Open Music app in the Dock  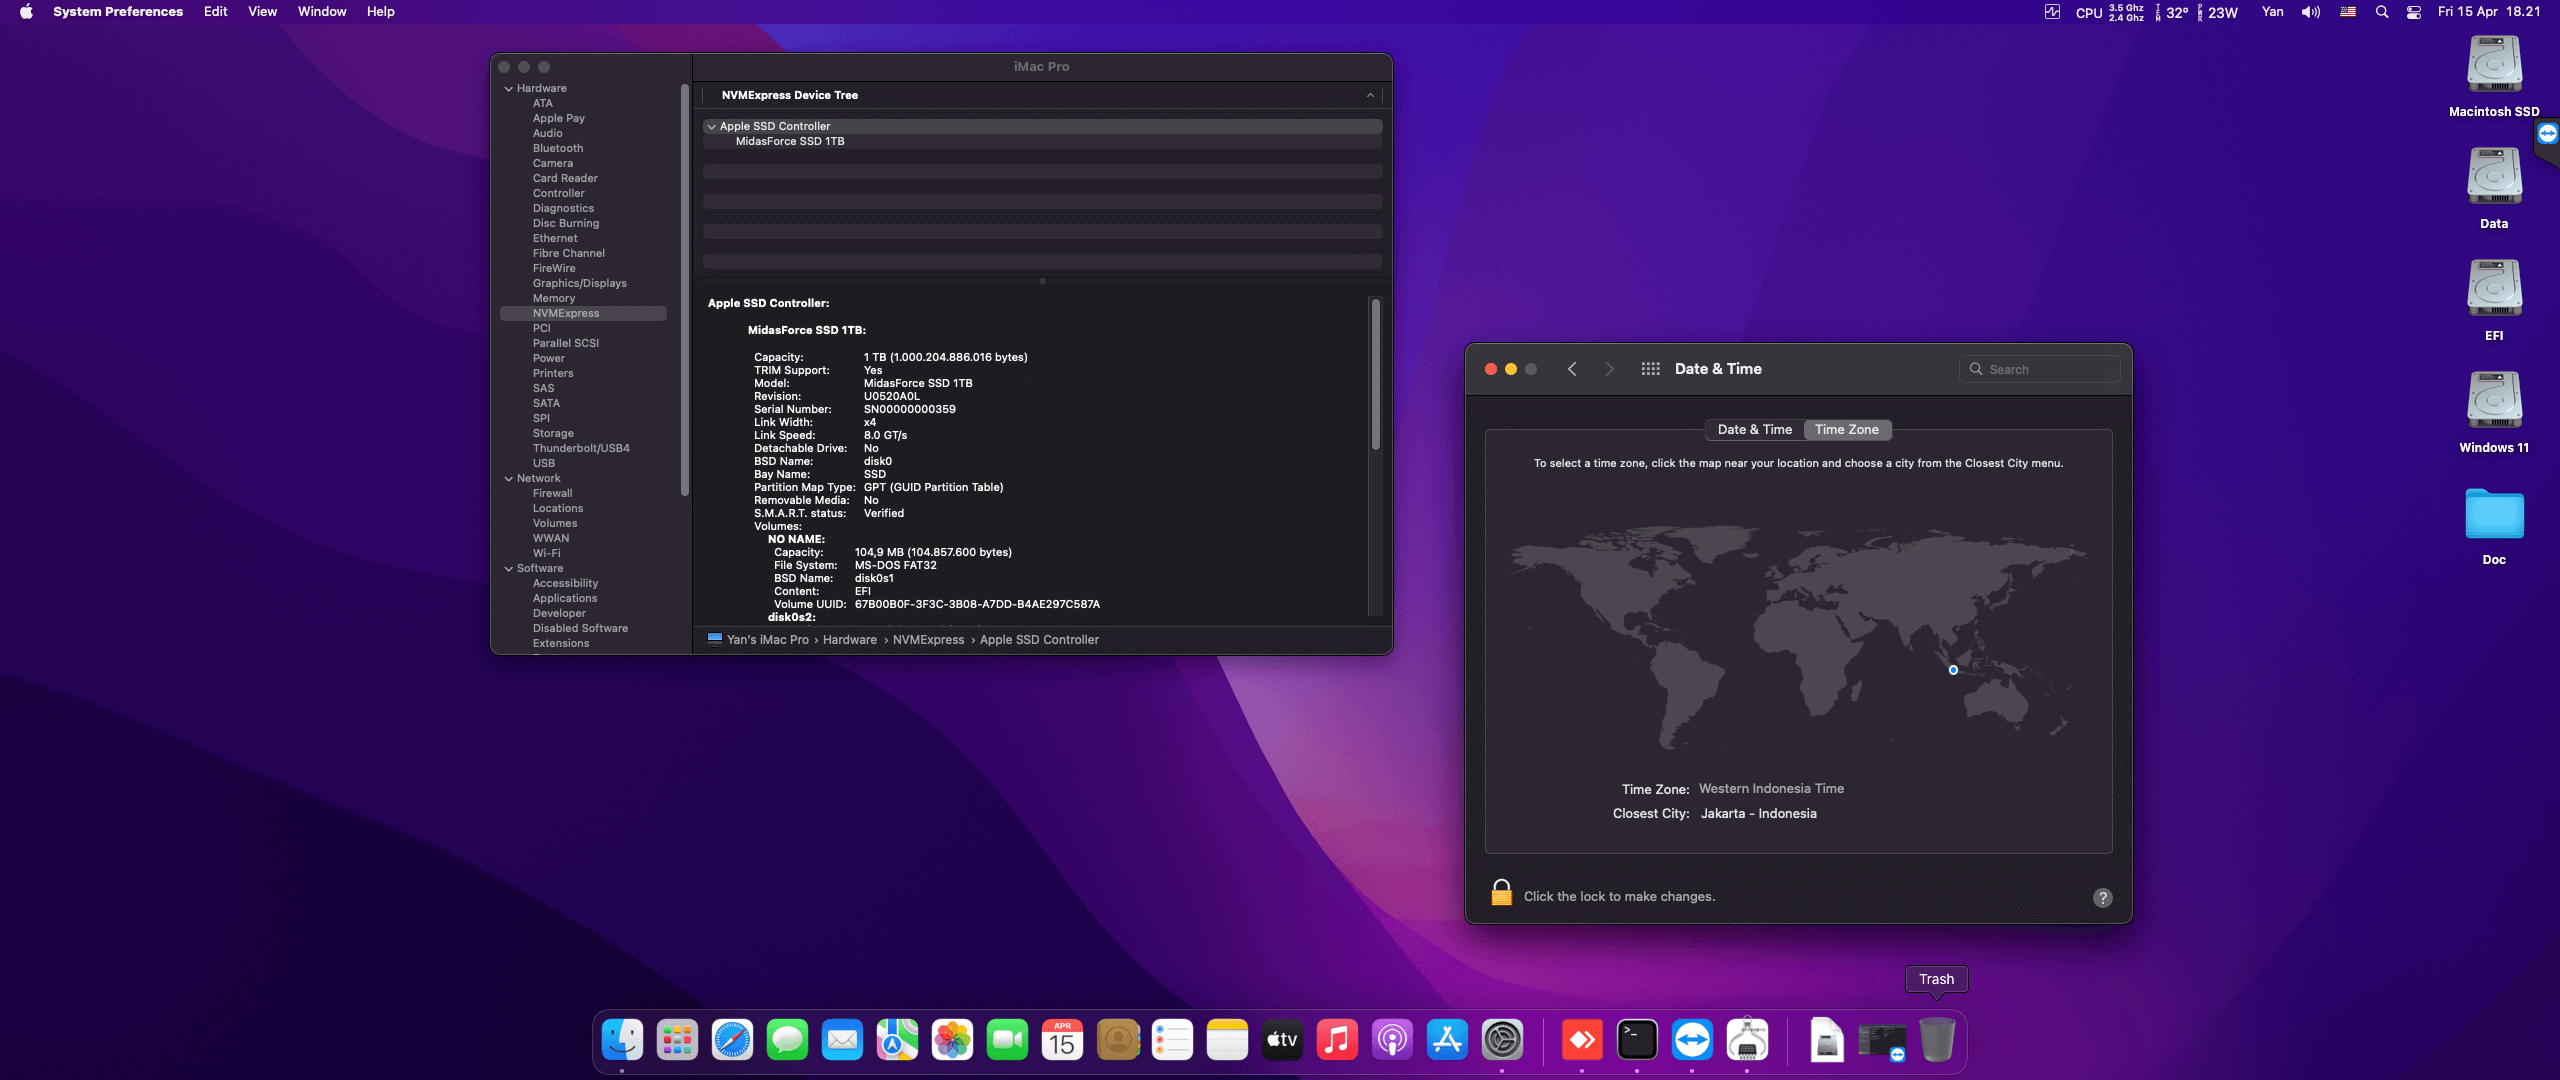coord(1337,1040)
